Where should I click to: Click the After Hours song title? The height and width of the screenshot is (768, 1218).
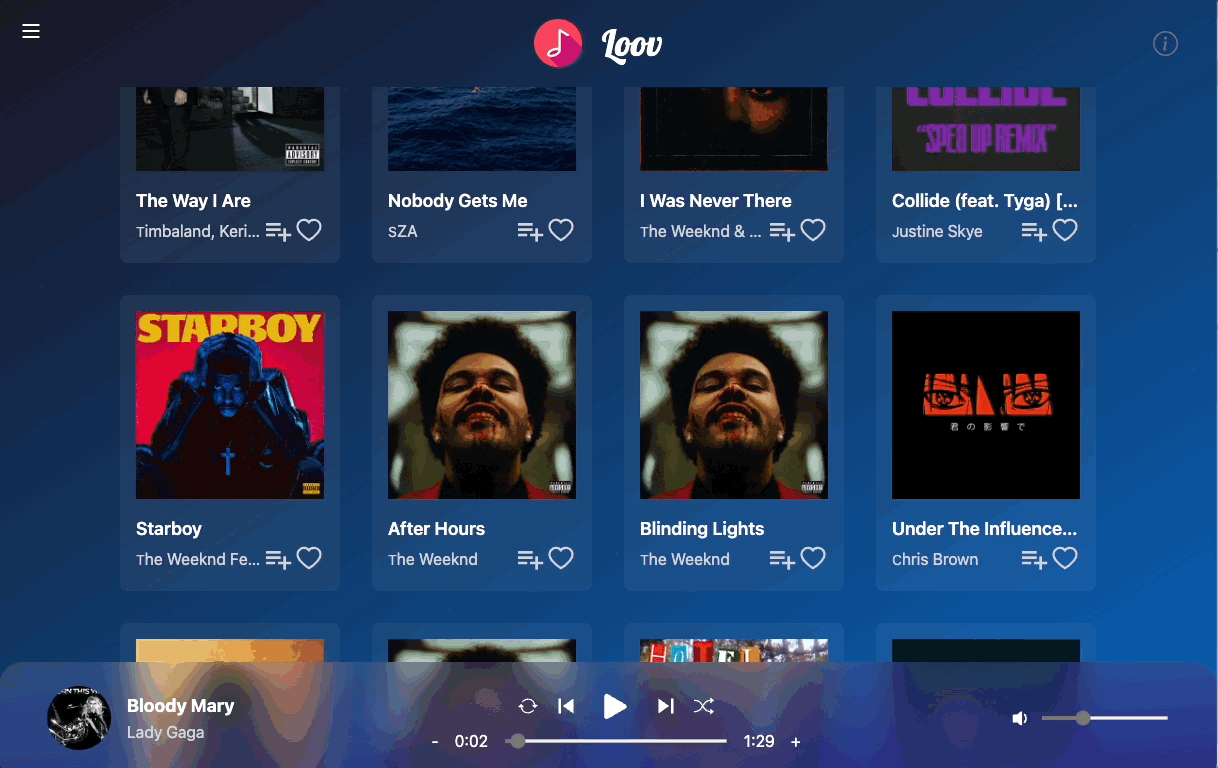pyautogui.click(x=436, y=529)
